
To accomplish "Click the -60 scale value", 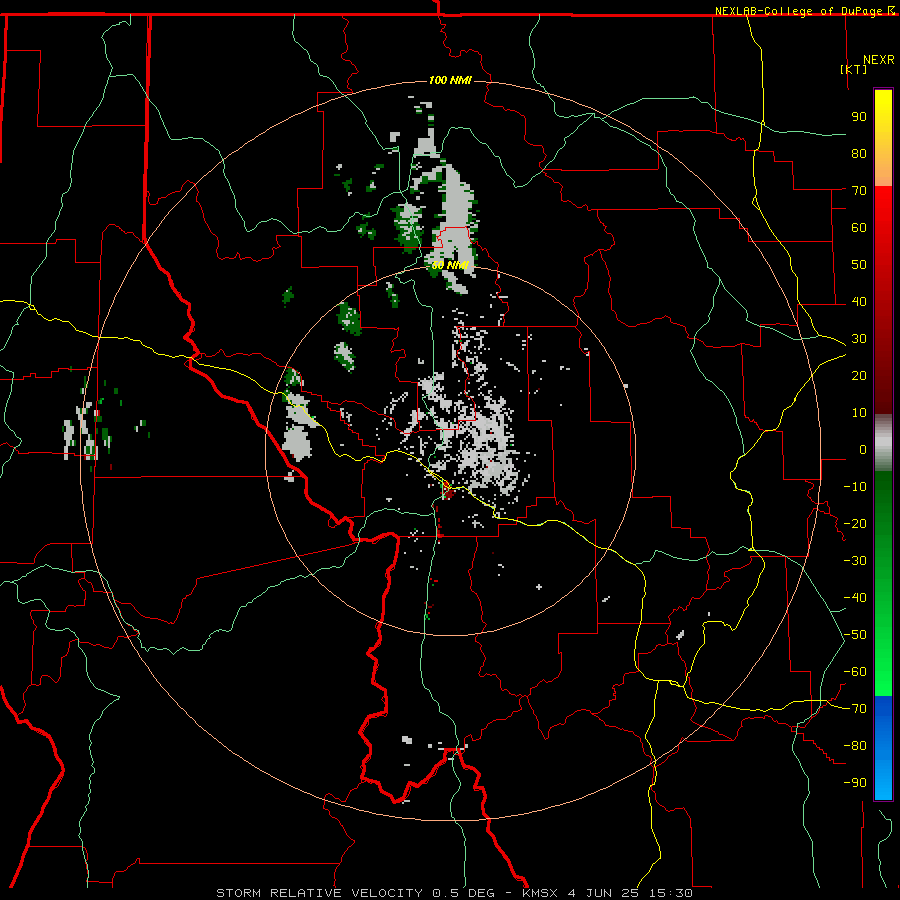I will pyautogui.click(x=855, y=672).
